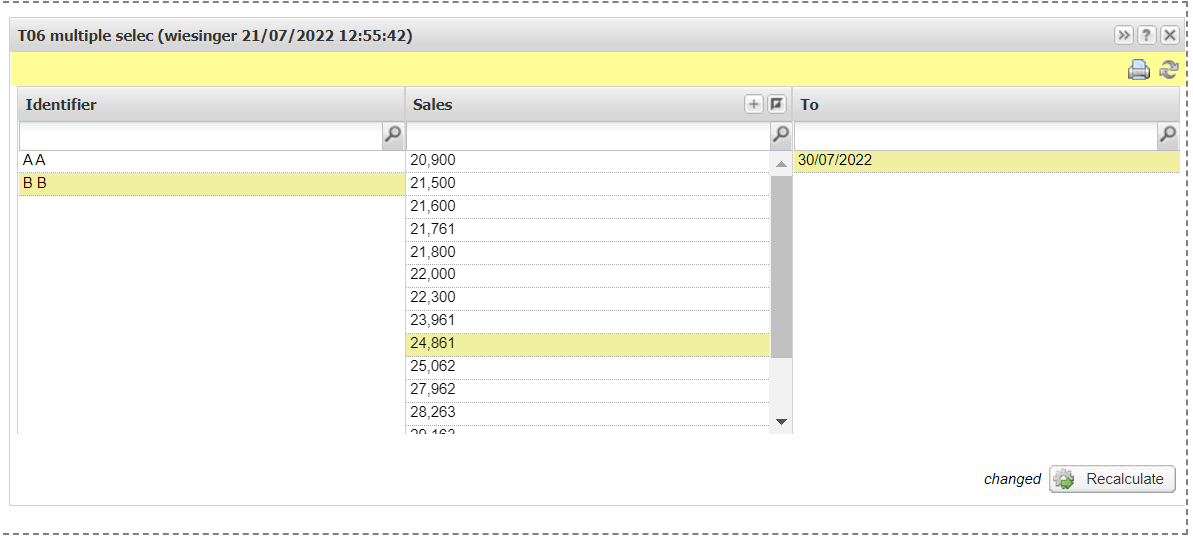This screenshot has height=542, width=1193.
Task: Select highlighted Sales value 24,861
Action: coord(588,344)
